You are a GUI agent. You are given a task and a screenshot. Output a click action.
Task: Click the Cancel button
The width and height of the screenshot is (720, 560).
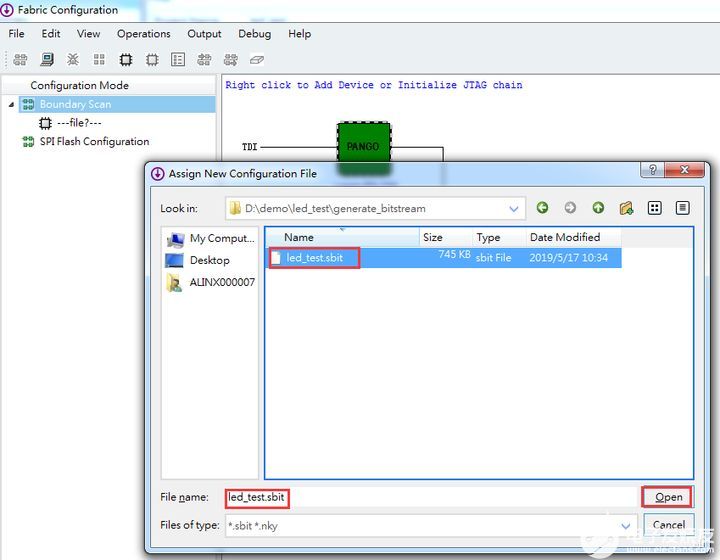pos(669,525)
